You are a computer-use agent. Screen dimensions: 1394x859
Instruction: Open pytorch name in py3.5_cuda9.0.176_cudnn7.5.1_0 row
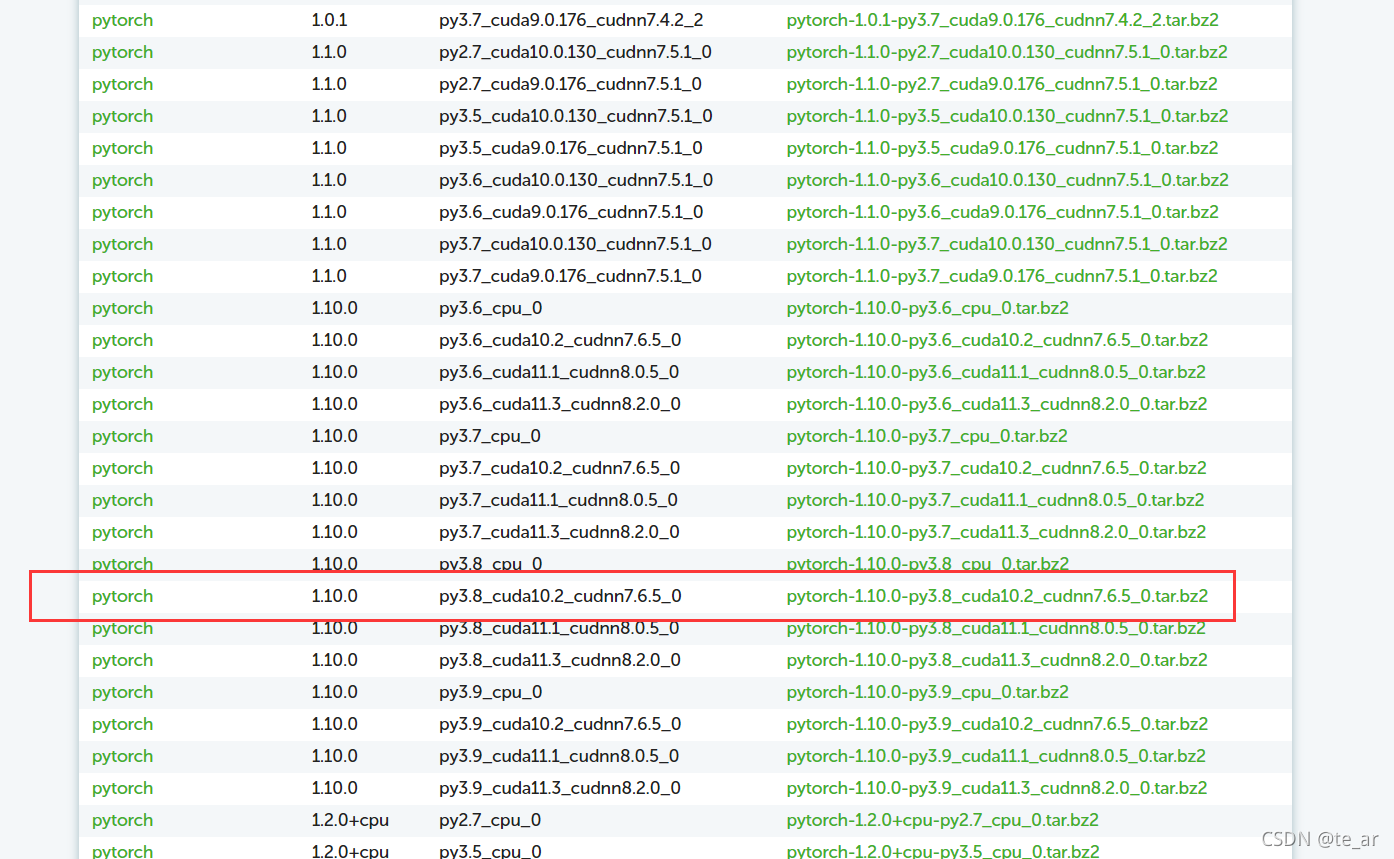click(x=122, y=148)
